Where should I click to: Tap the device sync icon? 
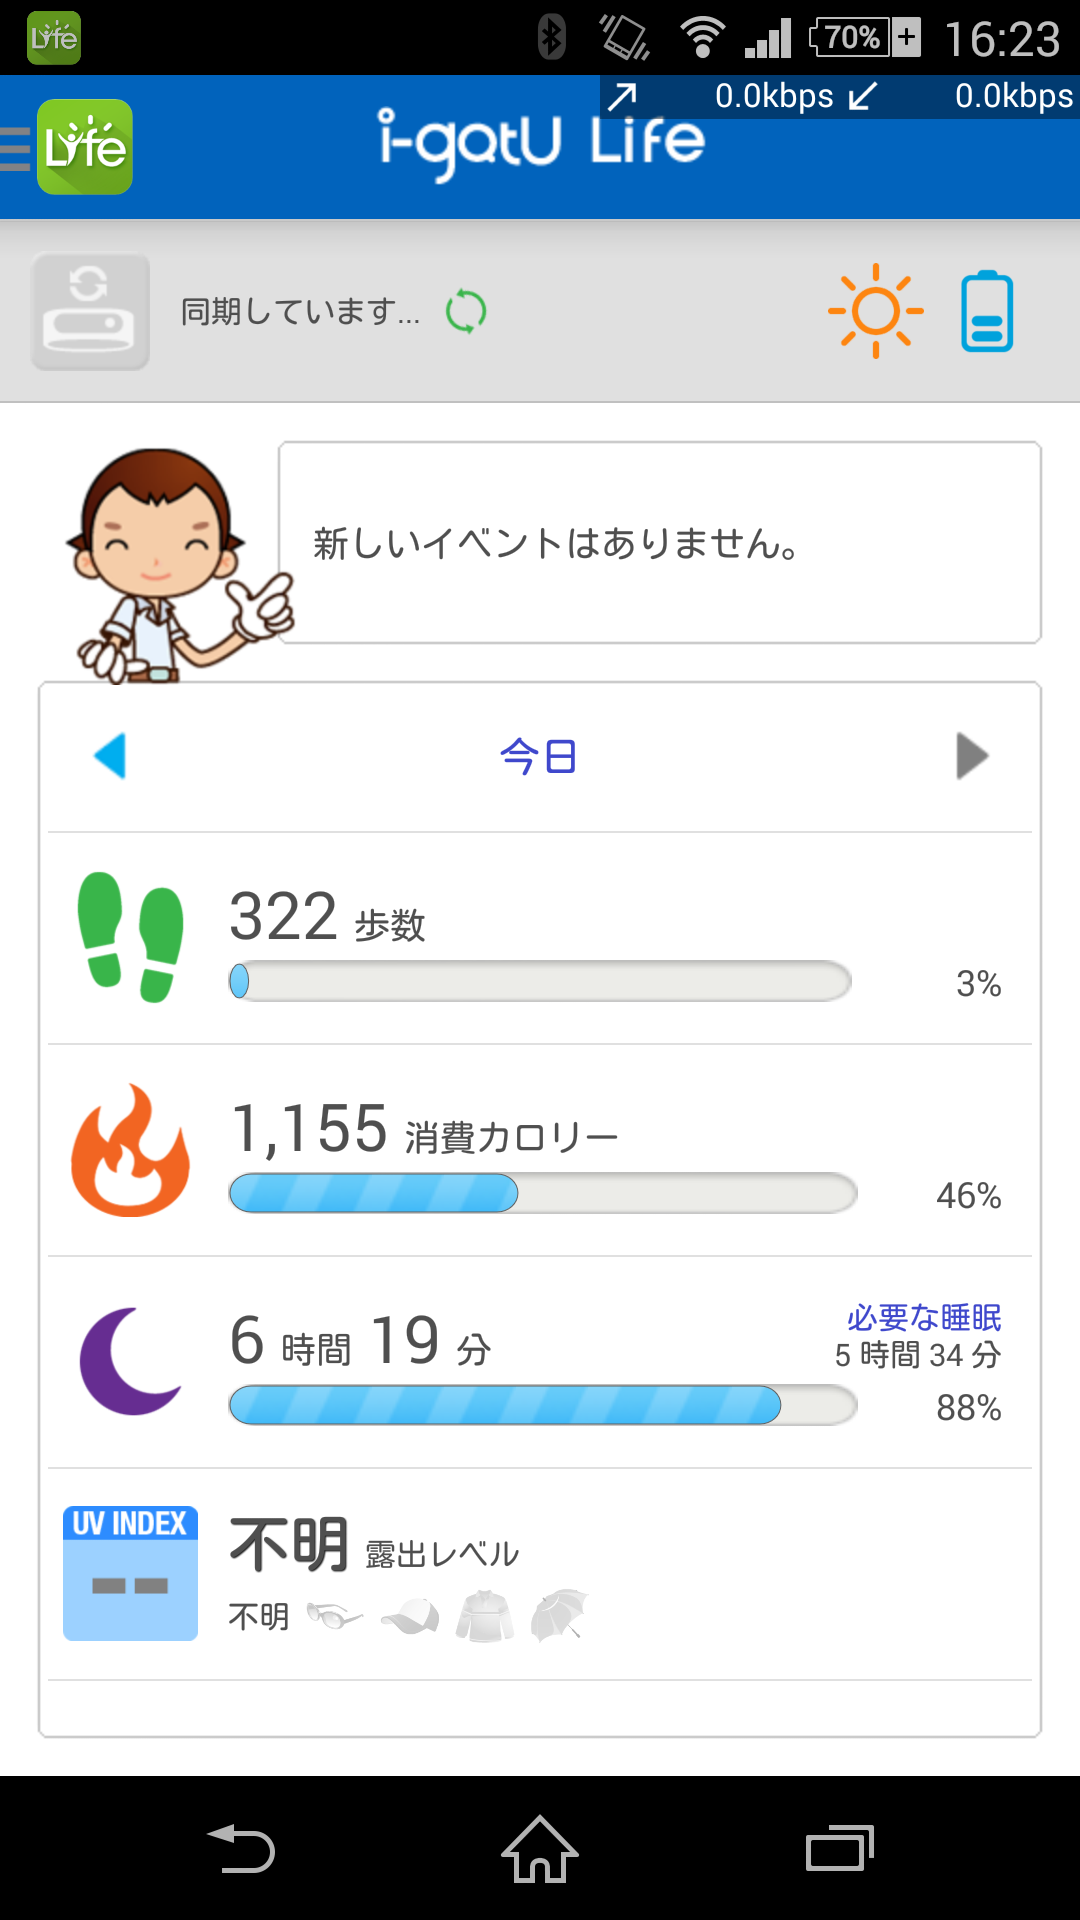coord(90,311)
